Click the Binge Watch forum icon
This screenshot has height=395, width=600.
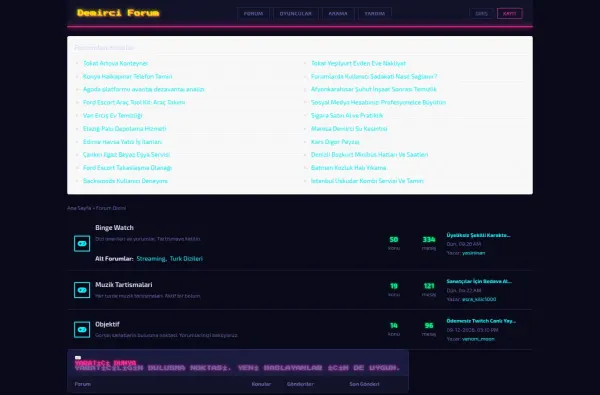click(82, 243)
